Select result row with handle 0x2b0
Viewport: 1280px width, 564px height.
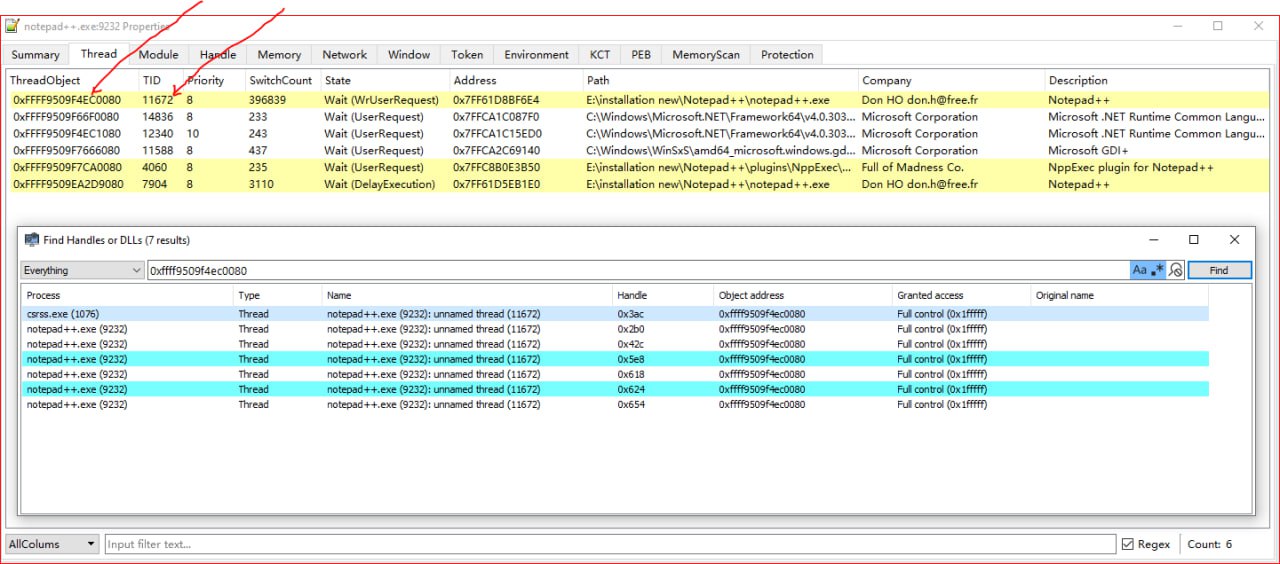tap(615, 329)
